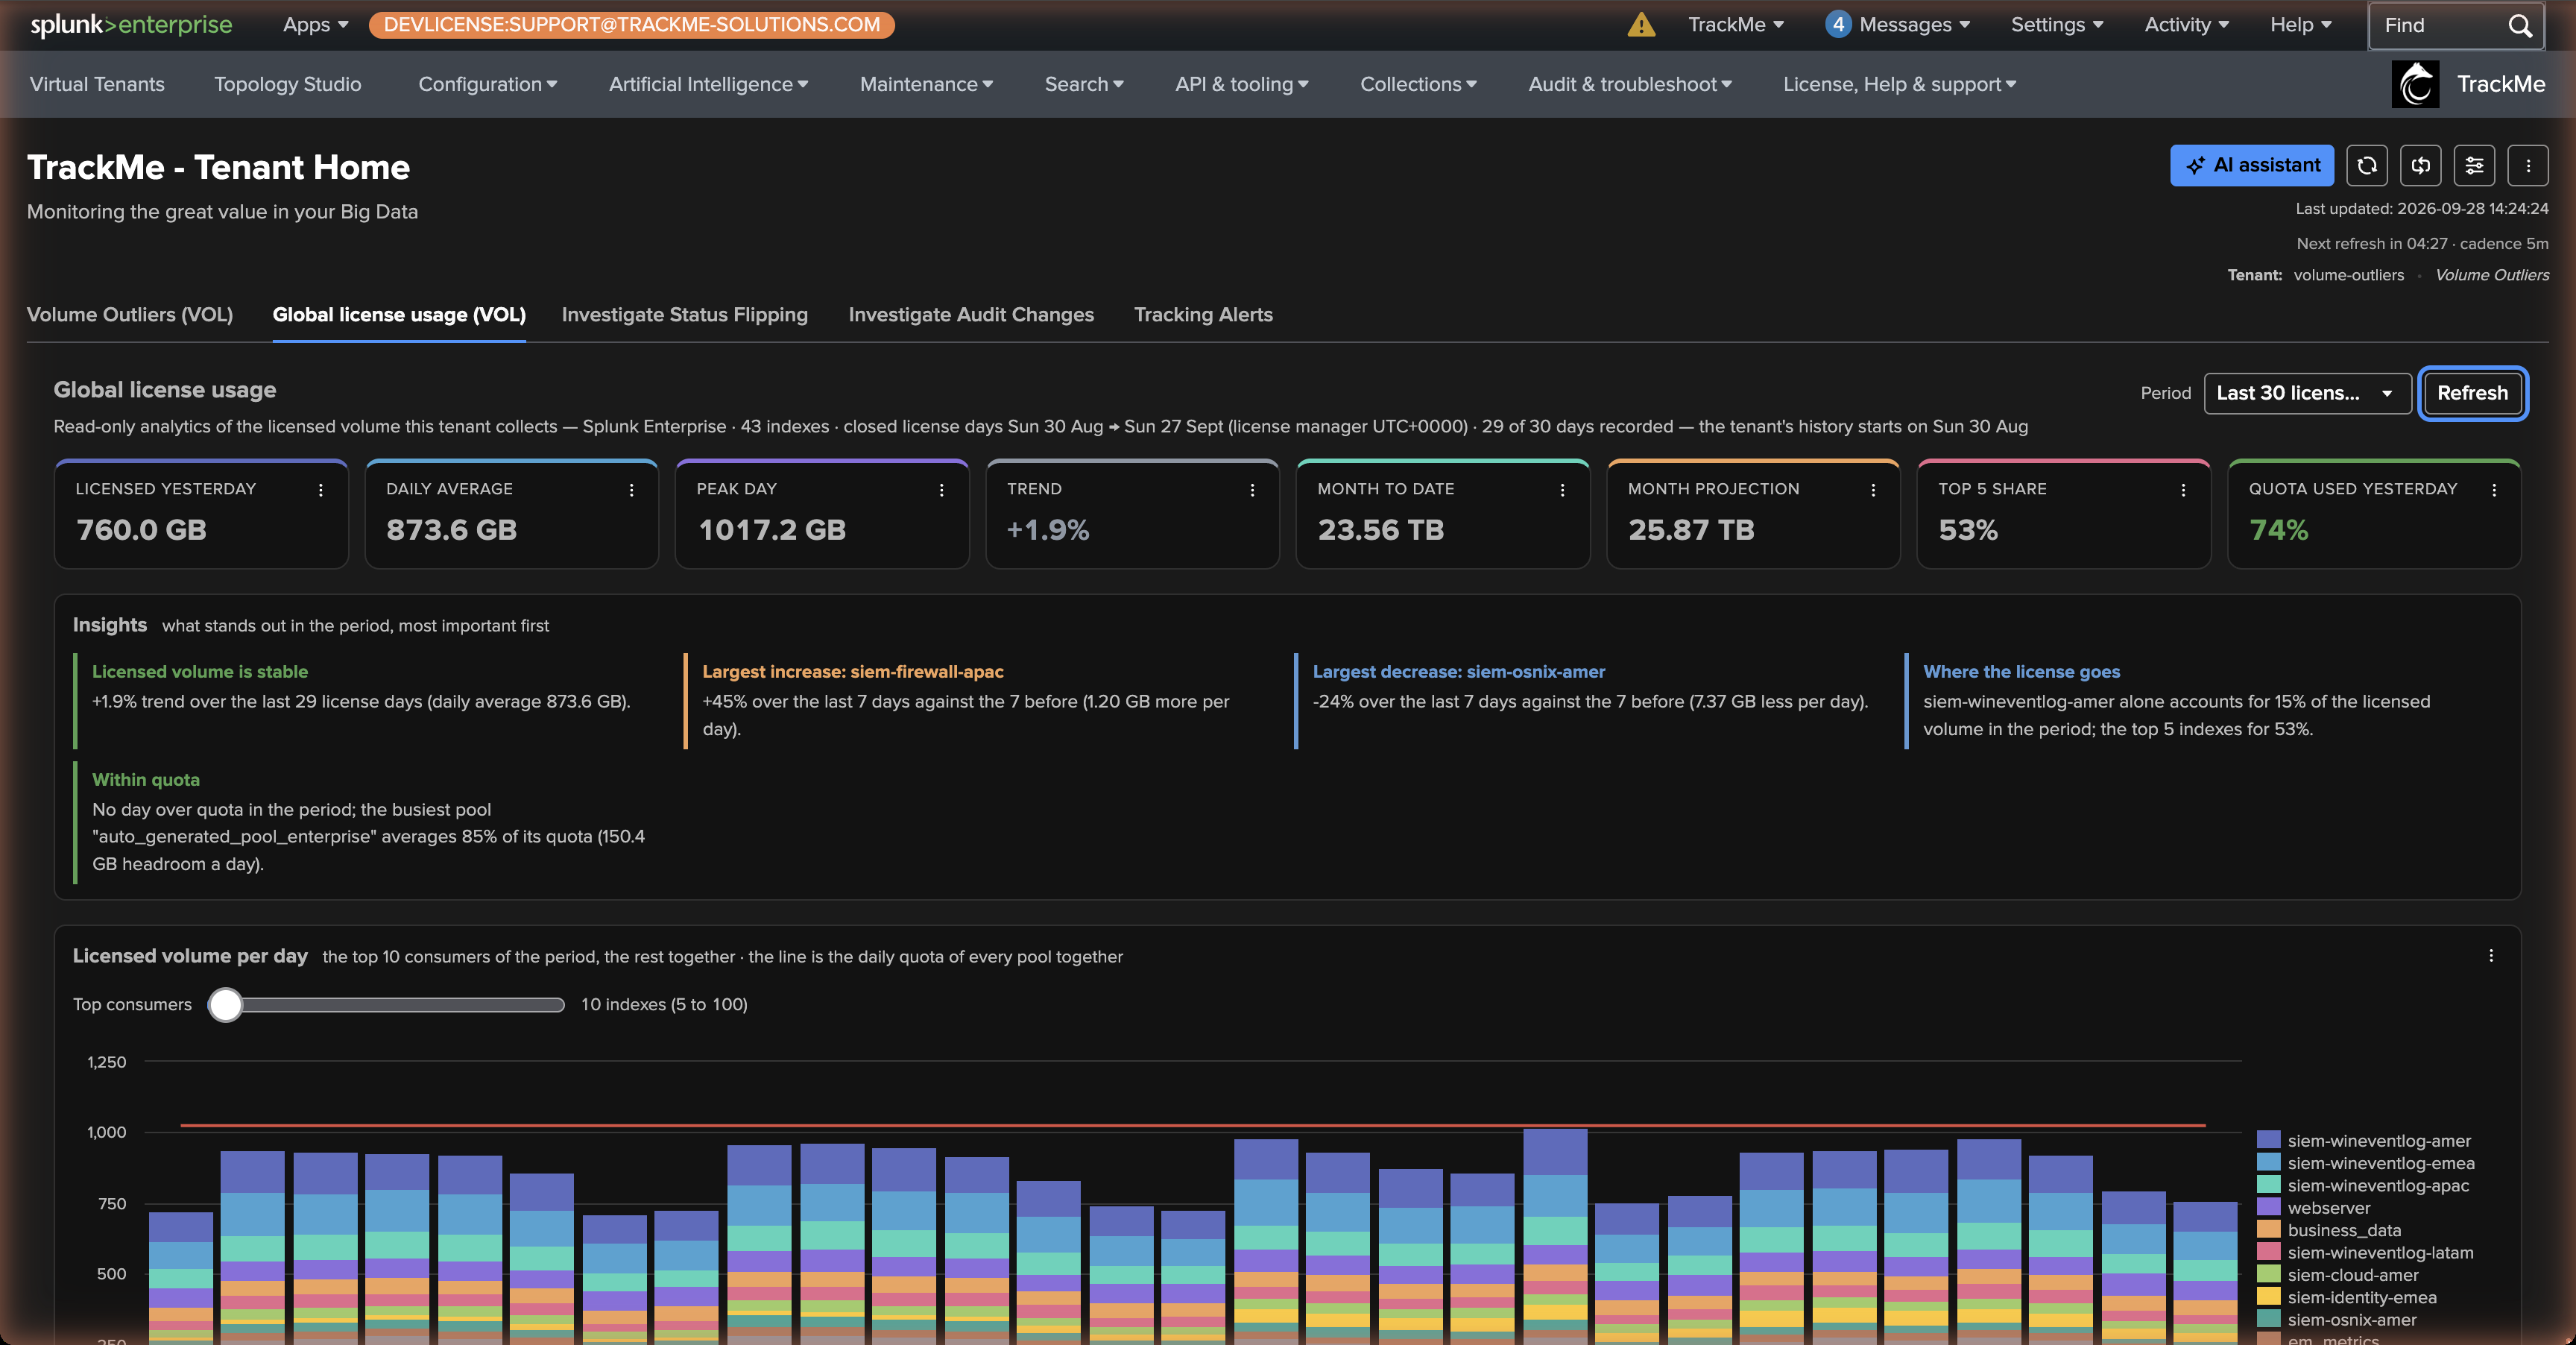Open the sliders settings icon in header toolbar

[x=2474, y=165]
